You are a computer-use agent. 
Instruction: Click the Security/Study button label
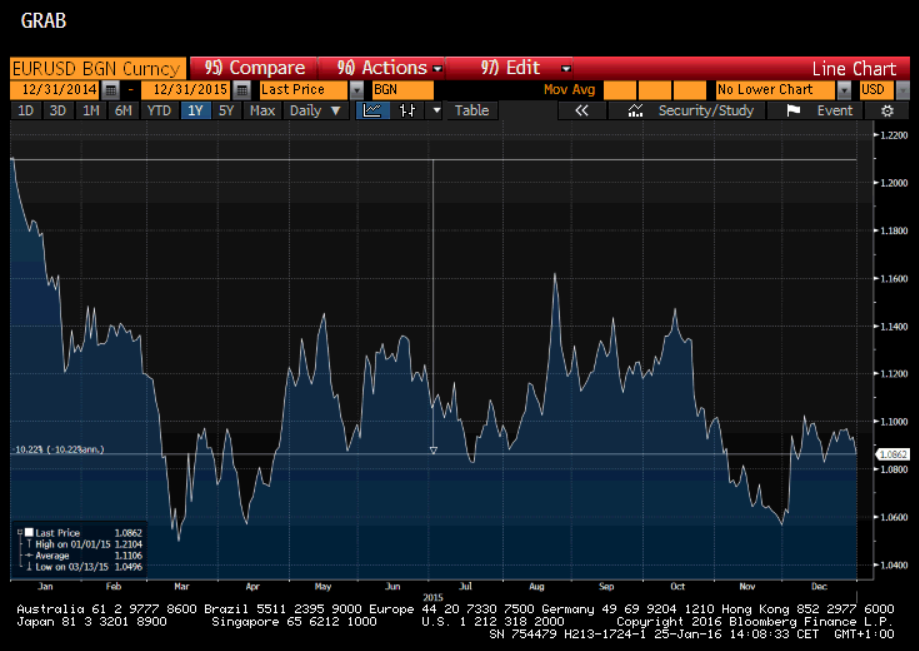(x=706, y=110)
